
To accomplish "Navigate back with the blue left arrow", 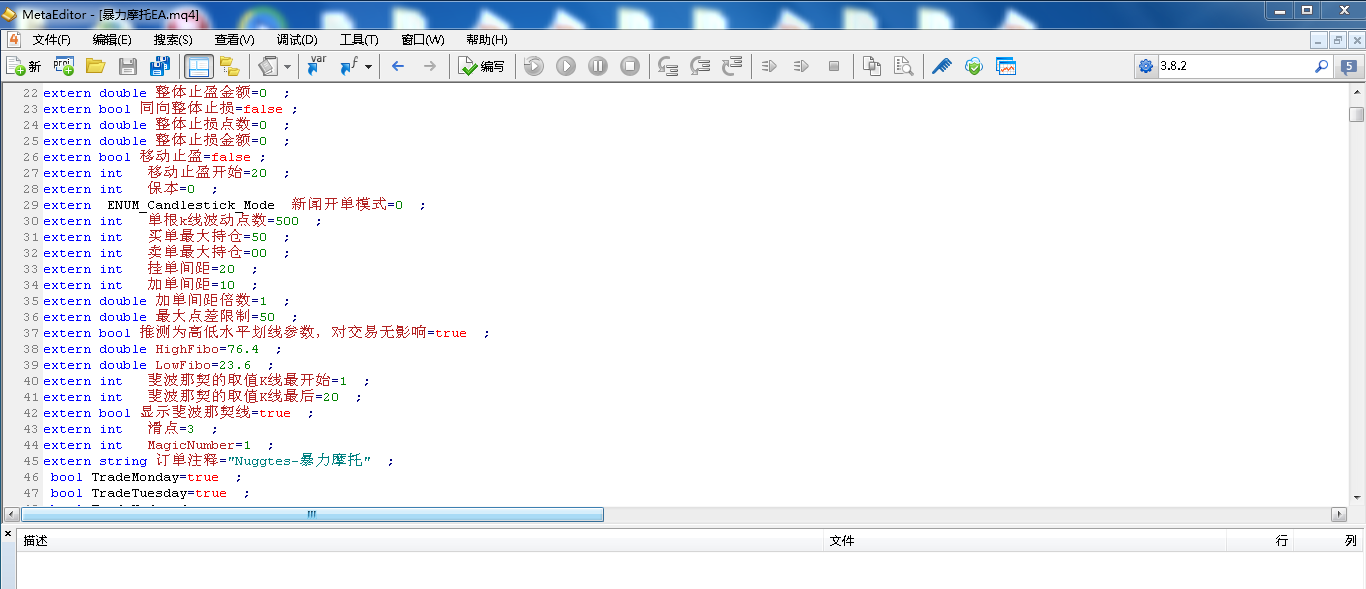I will click(x=398, y=66).
